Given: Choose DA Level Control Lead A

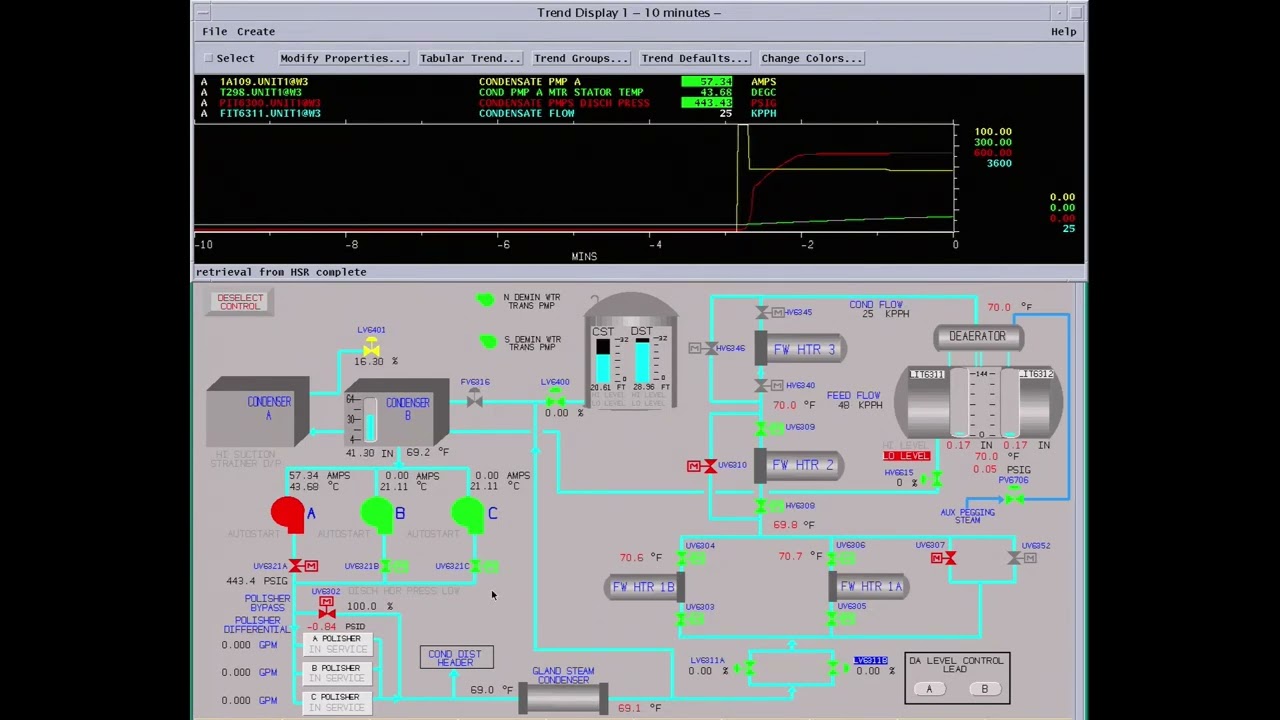Looking at the screenshot, I should point(929,689).
